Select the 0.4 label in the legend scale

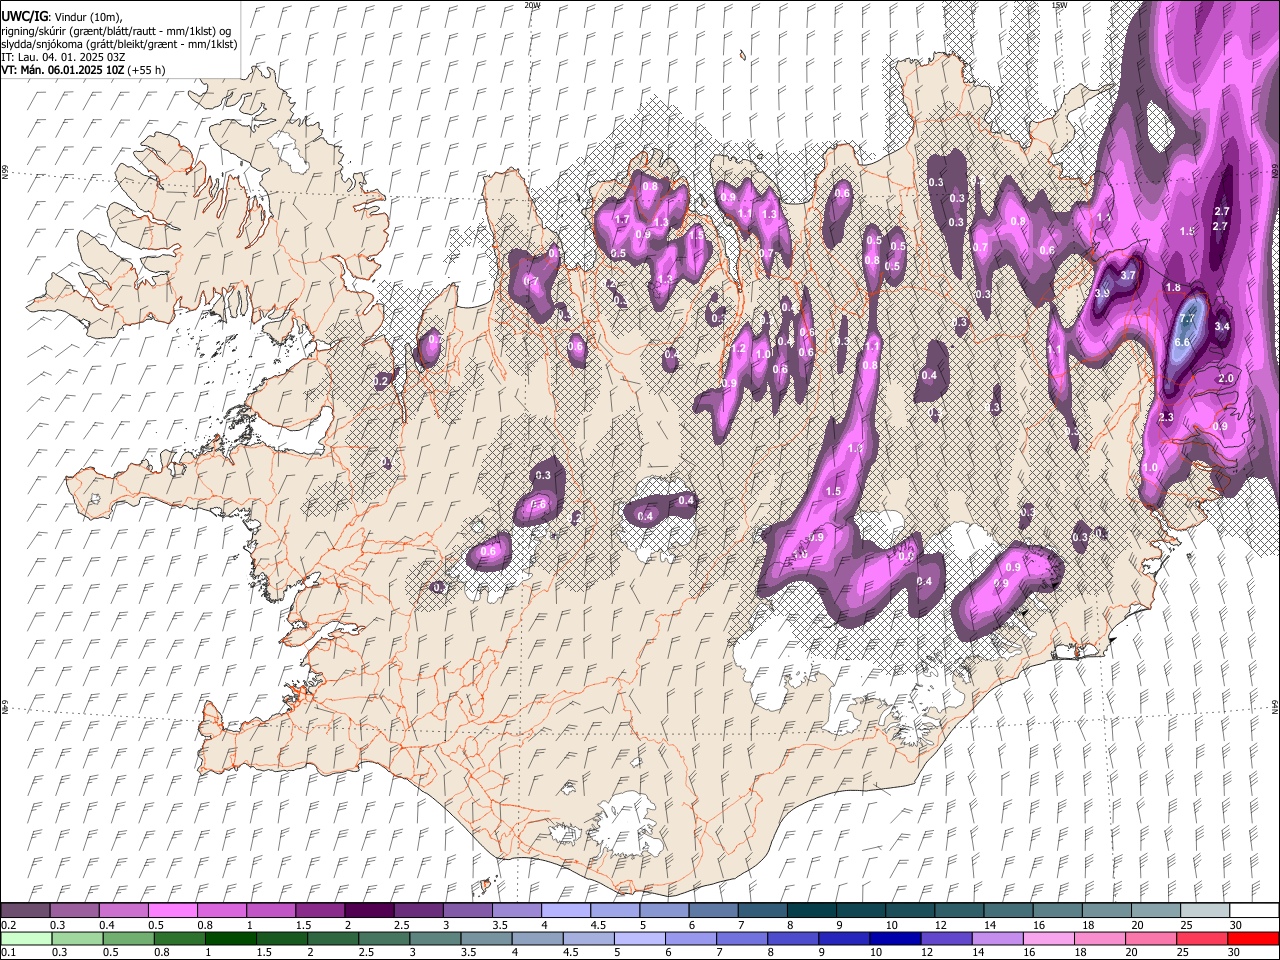pyautogui.click(x=109, y=925)
